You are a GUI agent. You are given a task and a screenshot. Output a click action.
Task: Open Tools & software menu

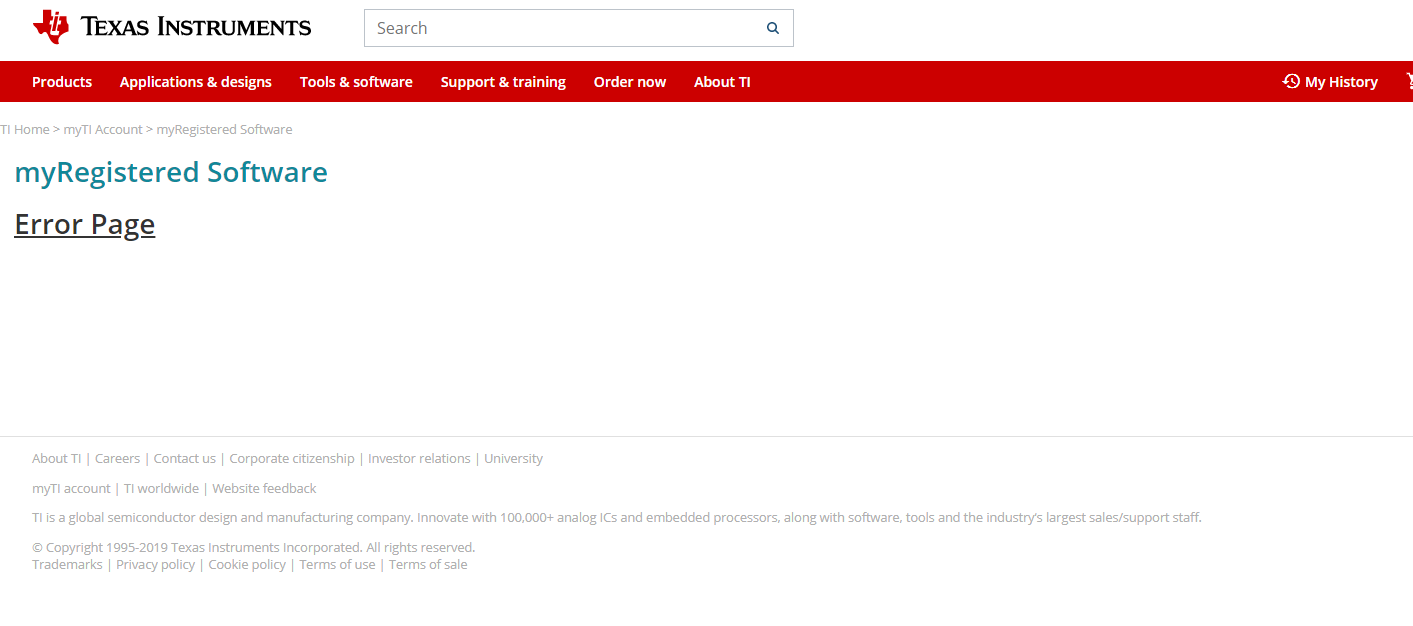click(356, 82)
